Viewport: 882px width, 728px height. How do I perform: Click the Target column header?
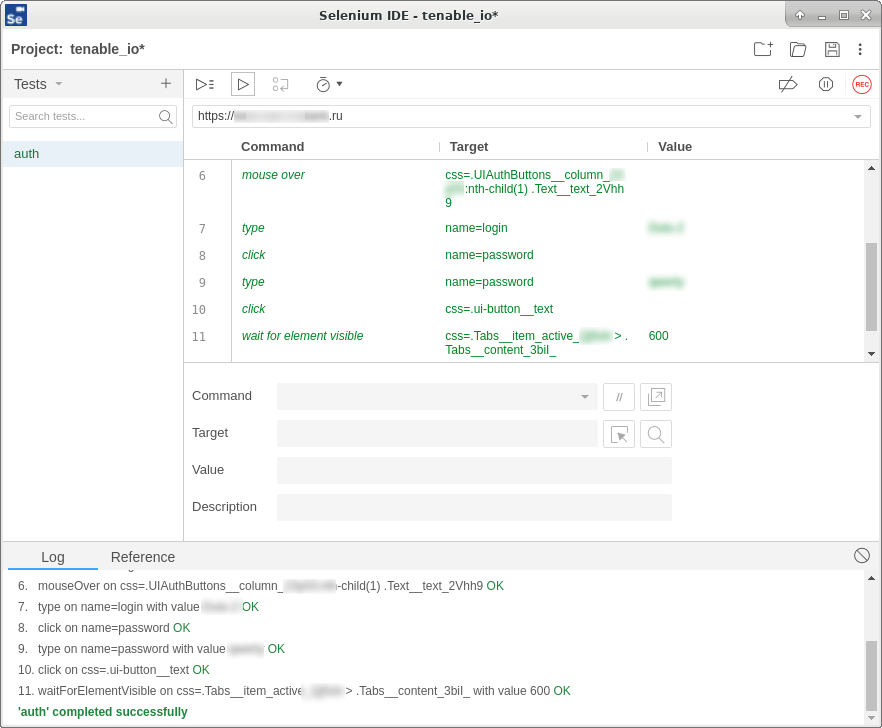click(x=469, y=147)
